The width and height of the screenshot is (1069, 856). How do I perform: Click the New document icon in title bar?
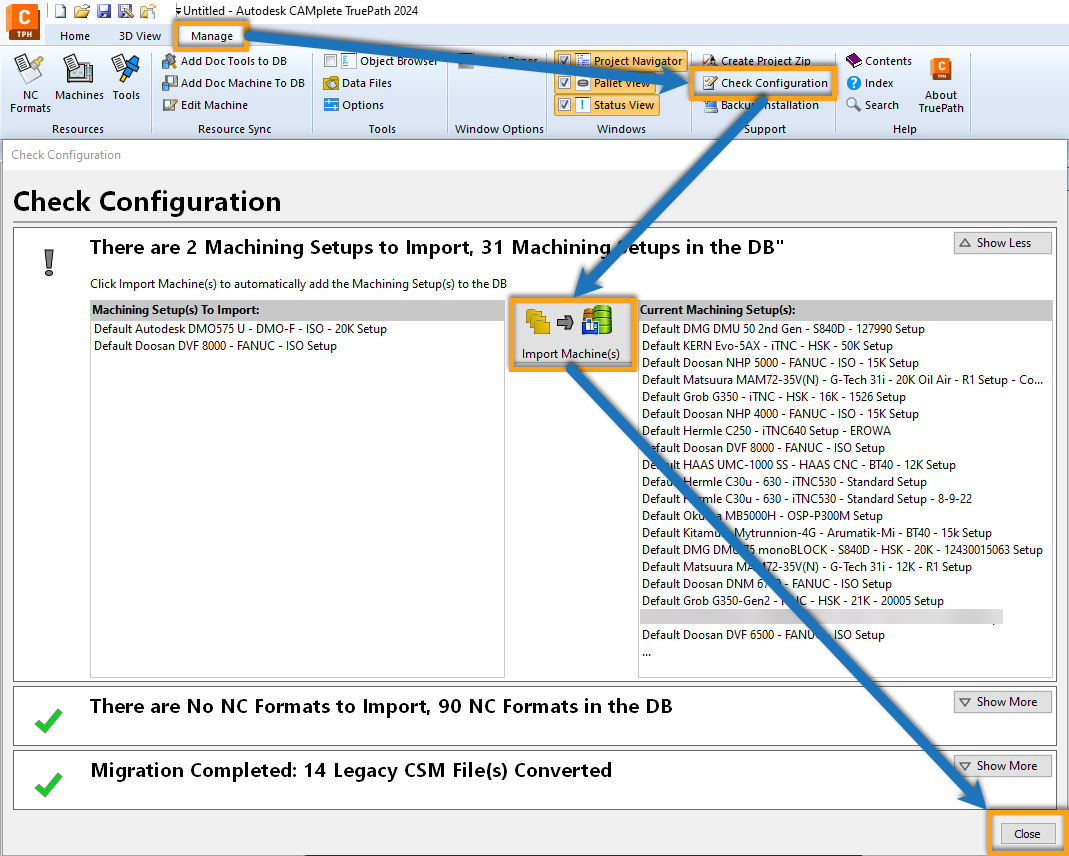point(61,10)
